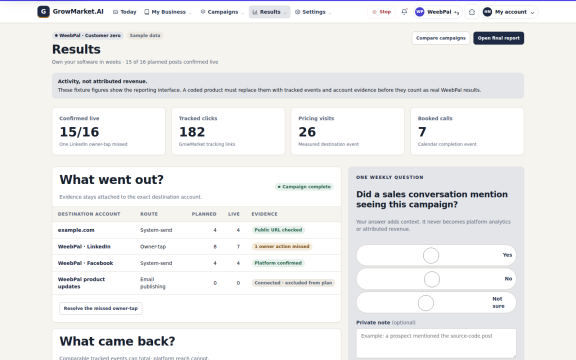Click the Connected · excluded from plan badge
The height and width of the screenshot is (360, 576).
pos(293,283)
